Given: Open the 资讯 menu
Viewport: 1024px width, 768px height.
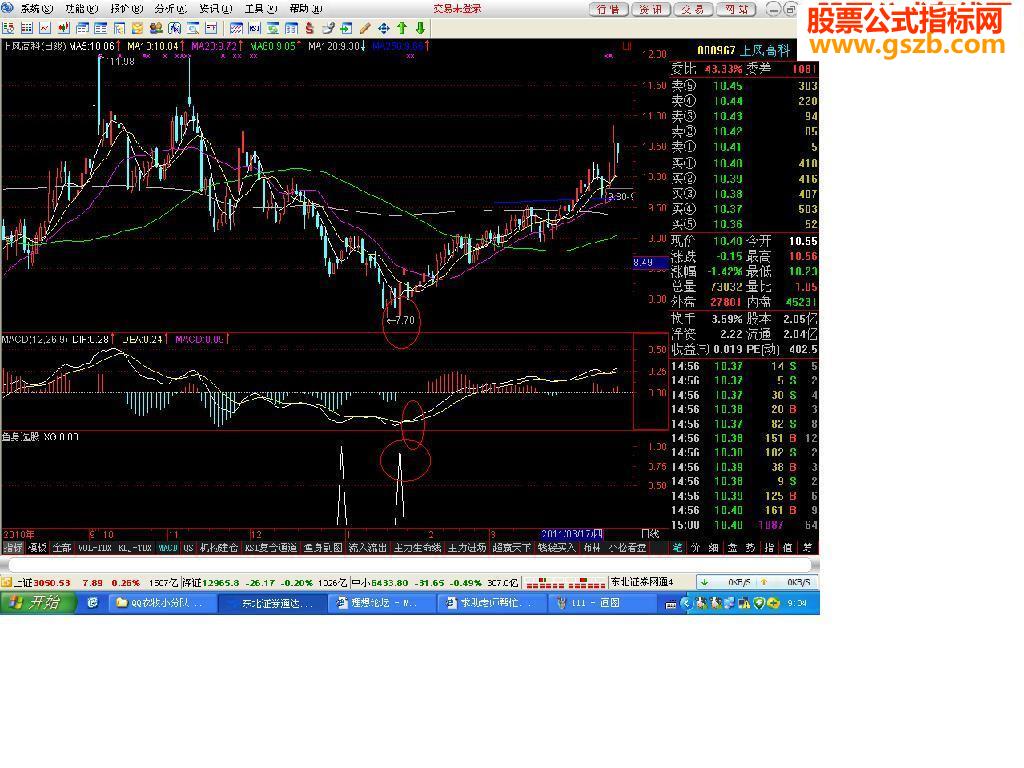Looking at the screenshot, I should pos(216,8).
